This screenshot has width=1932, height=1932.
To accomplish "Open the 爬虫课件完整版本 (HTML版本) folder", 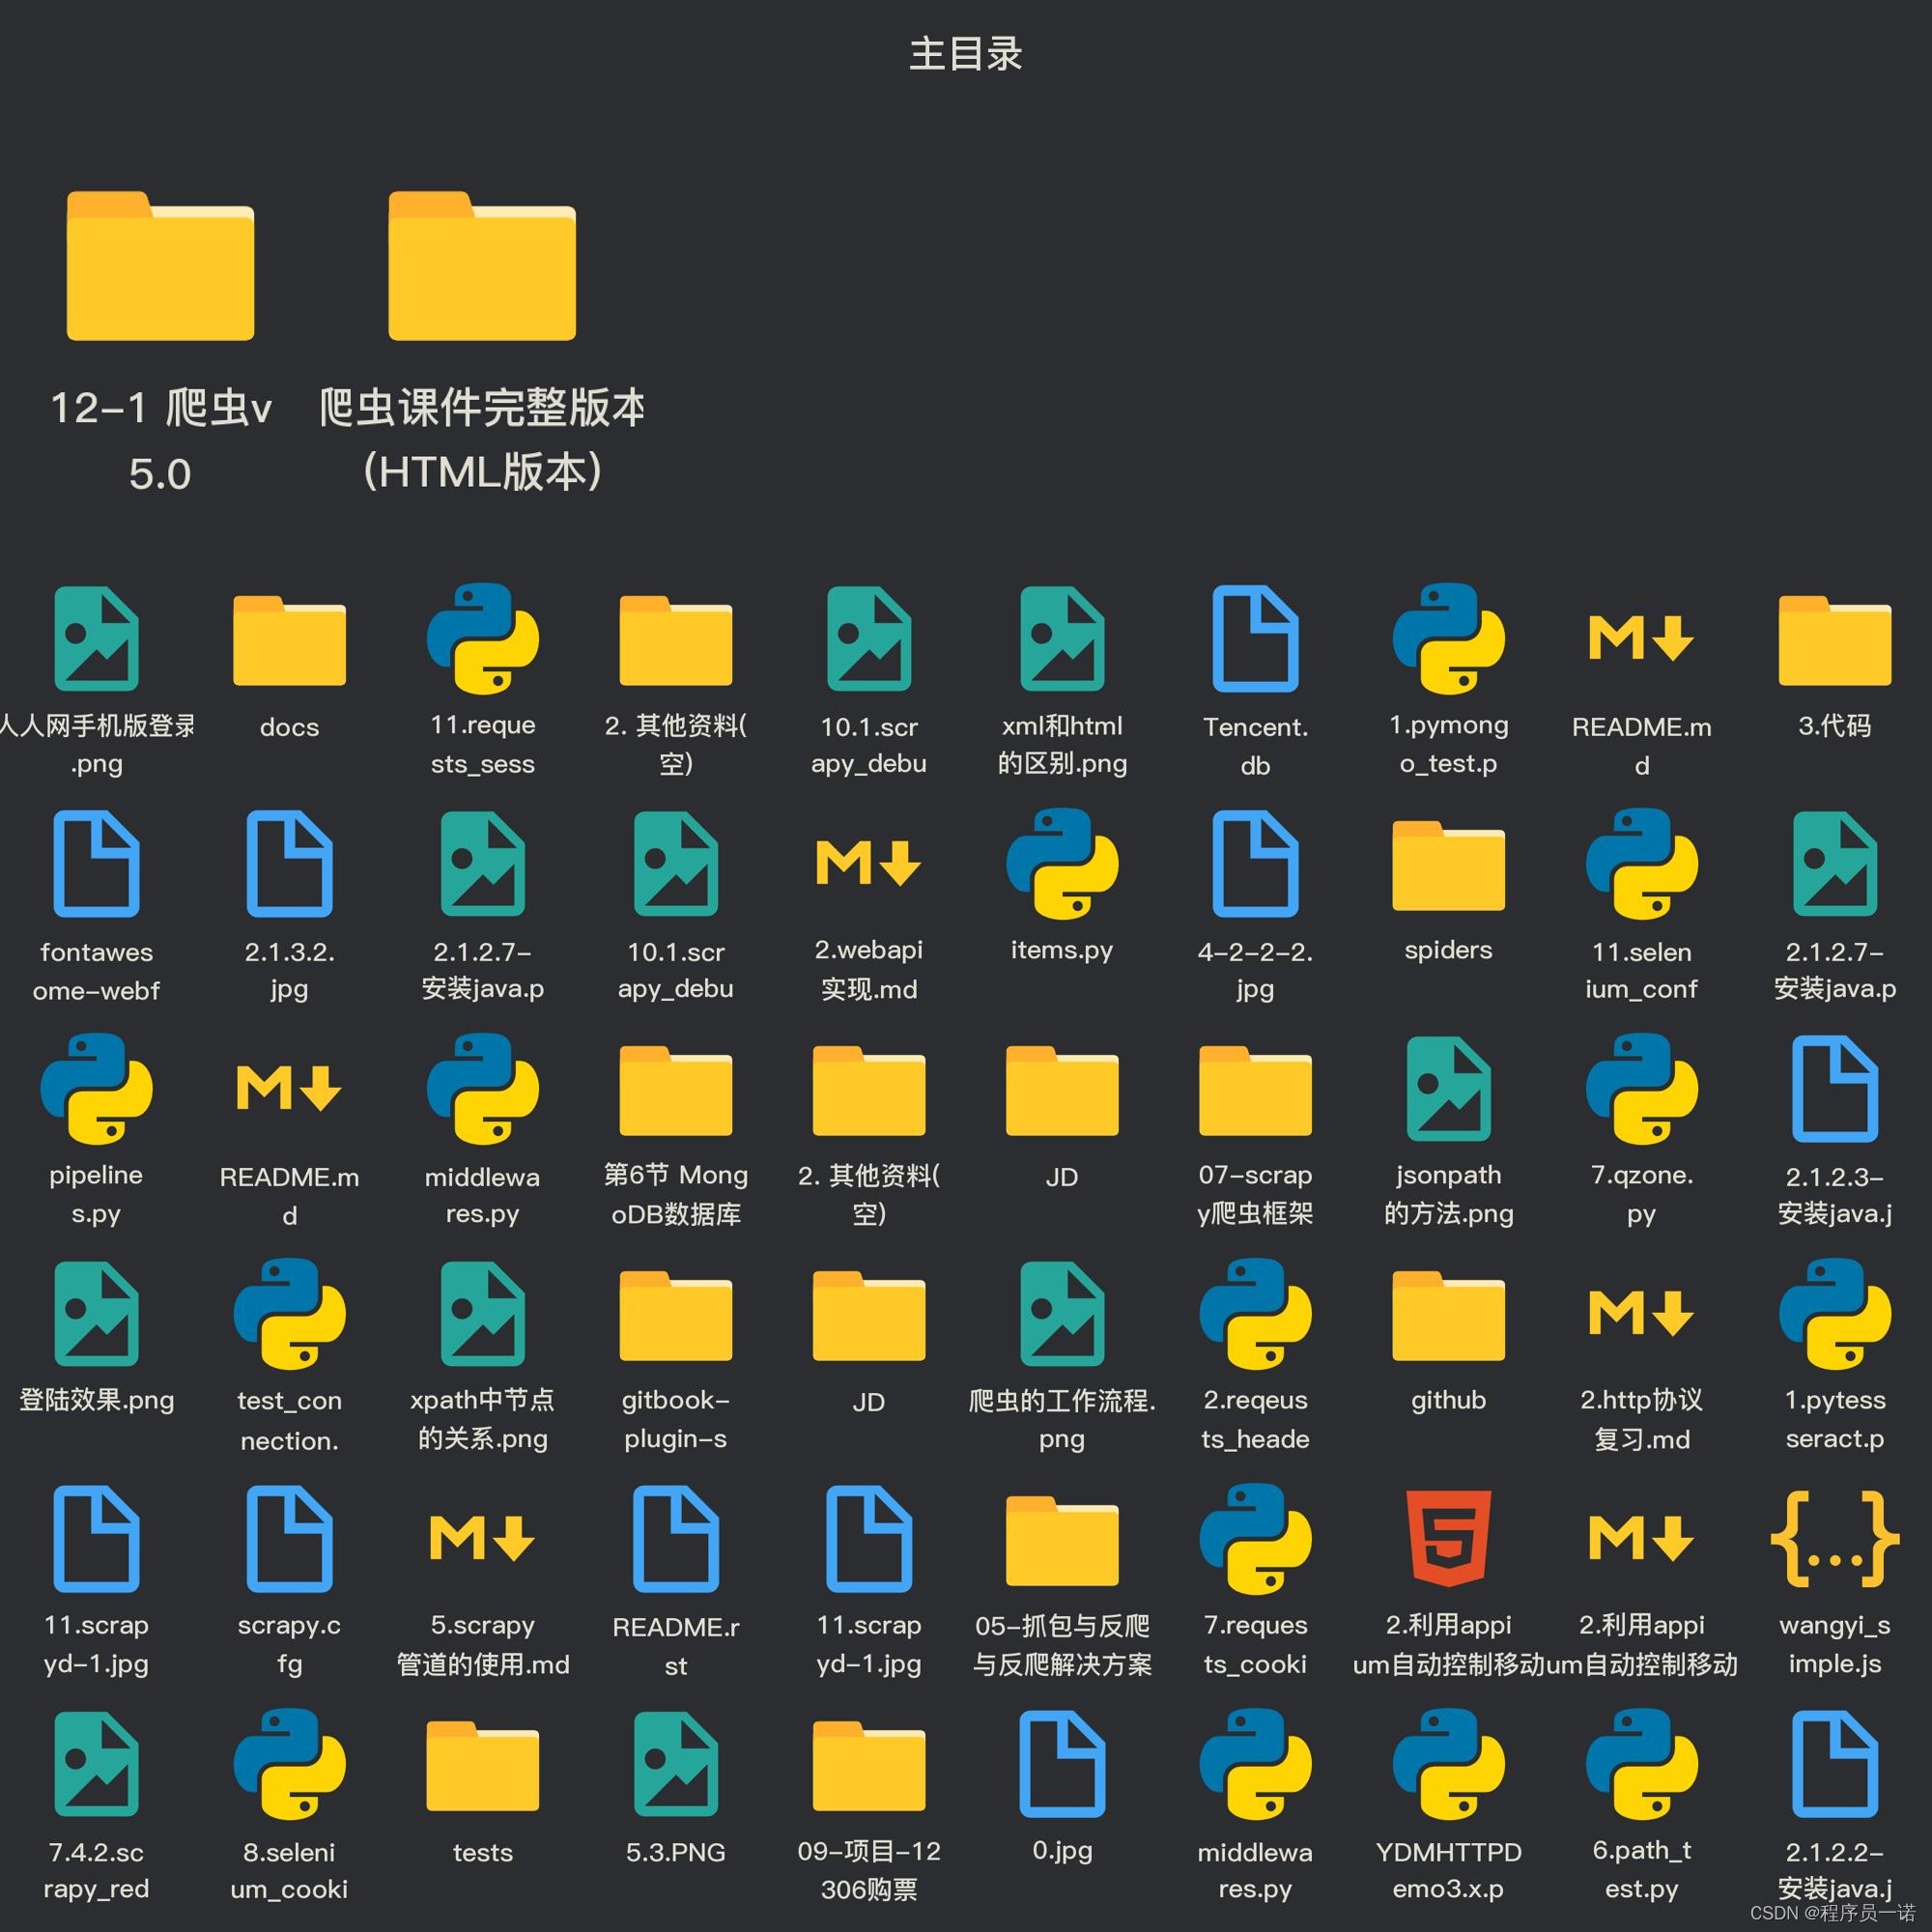I will point(482,266).
